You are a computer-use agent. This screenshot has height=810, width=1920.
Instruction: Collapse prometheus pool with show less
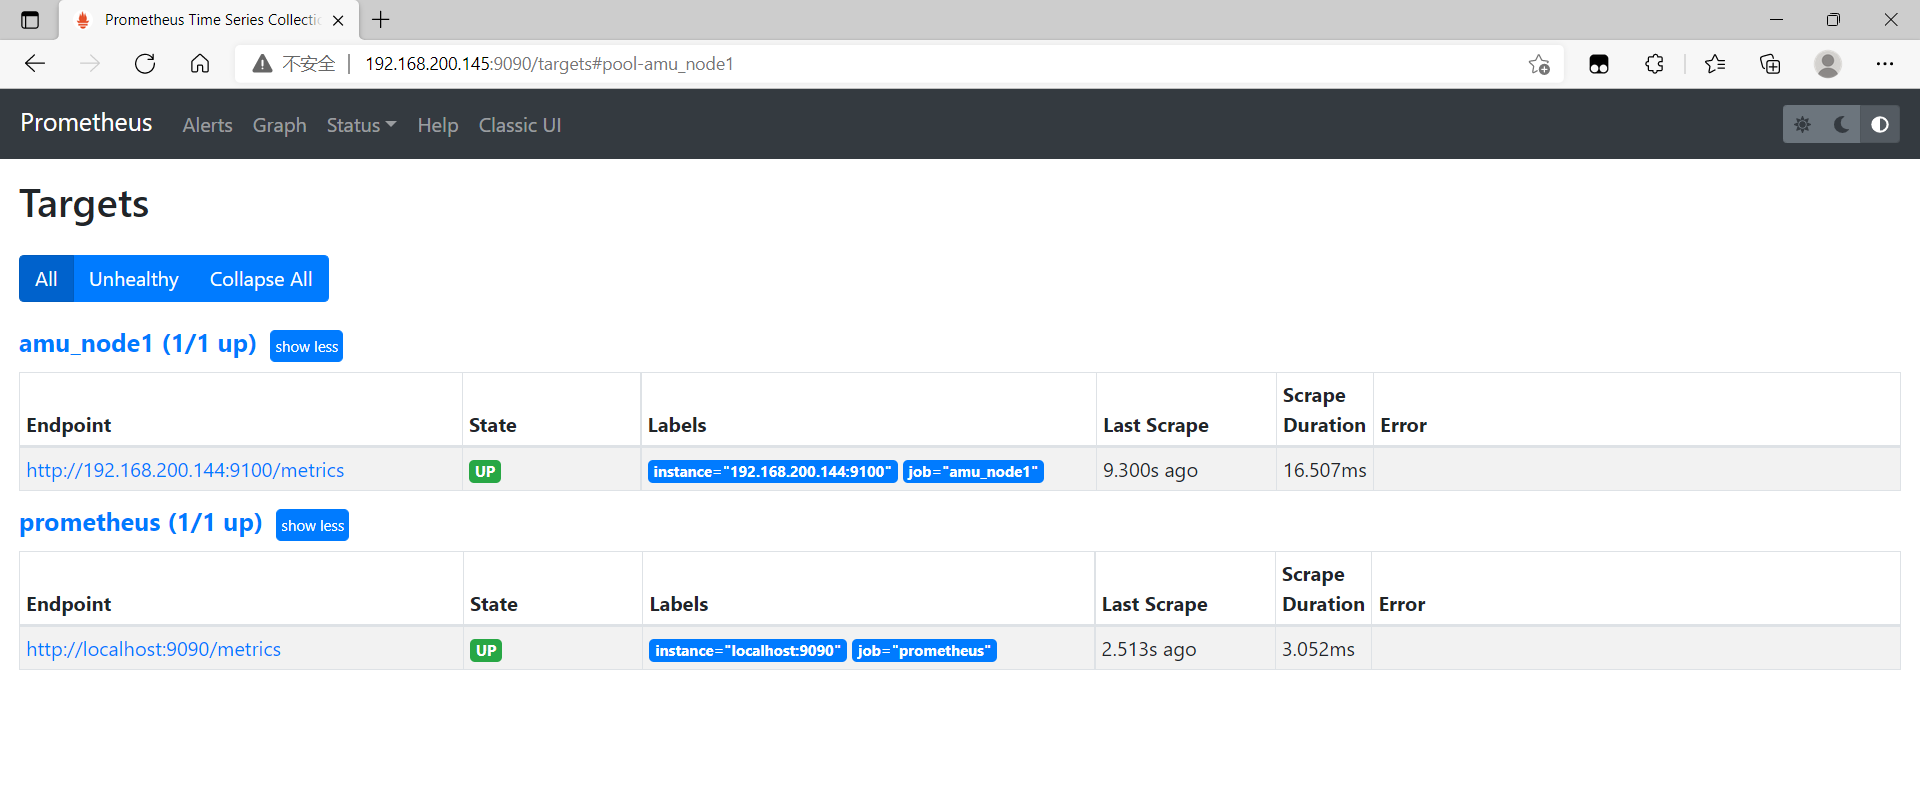tap(312, 525)
